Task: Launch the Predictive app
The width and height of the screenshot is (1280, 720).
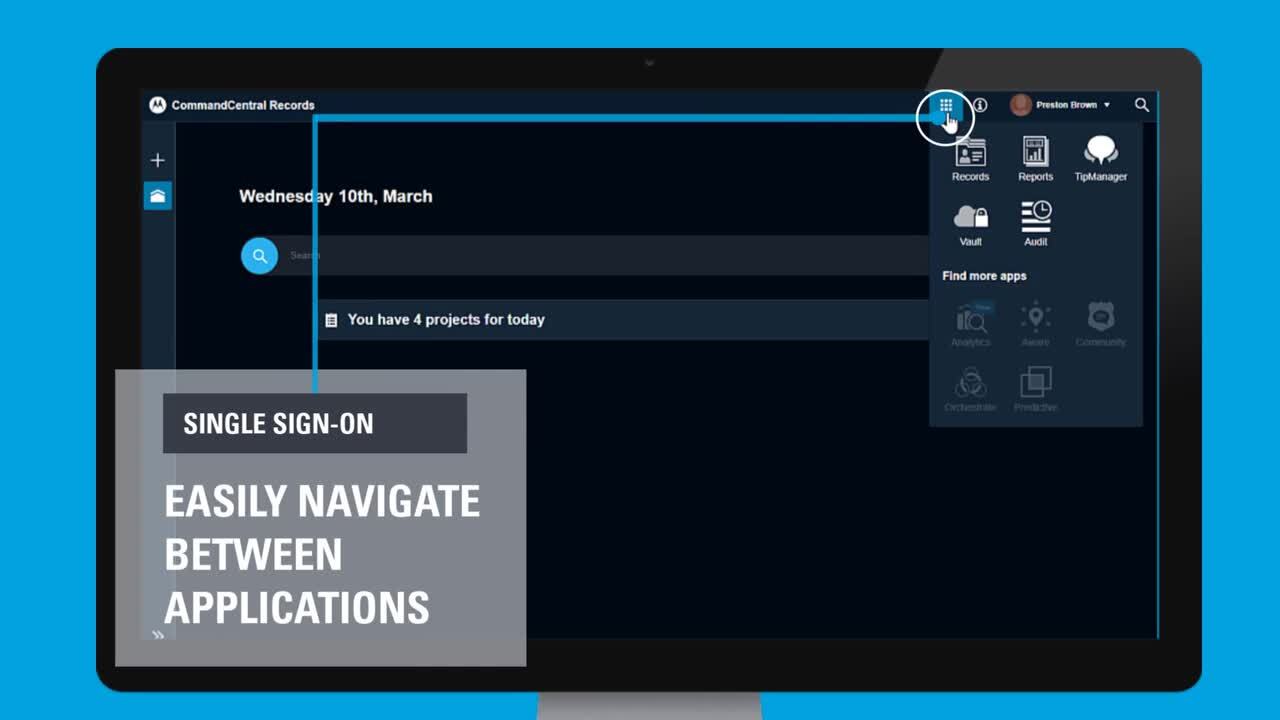Action: pyautogui.click(x=1035, y=389)
